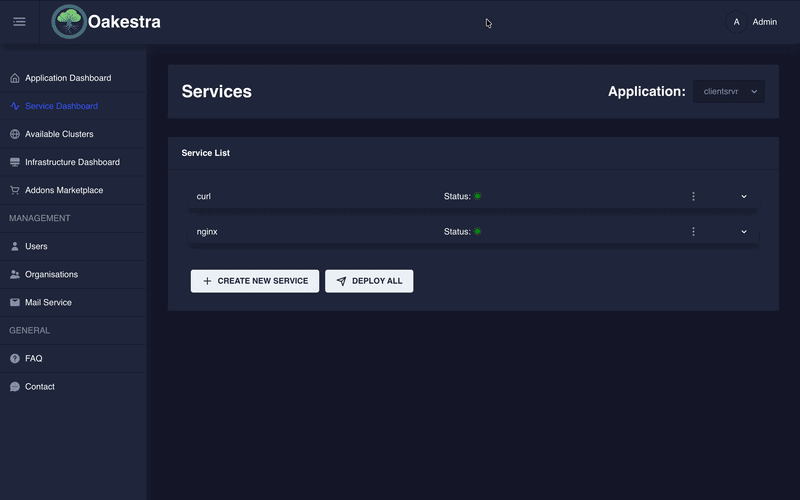This screenshot has height=500, width=800.
Task: Expand the curl service row chevron
Action: [744, 197]
